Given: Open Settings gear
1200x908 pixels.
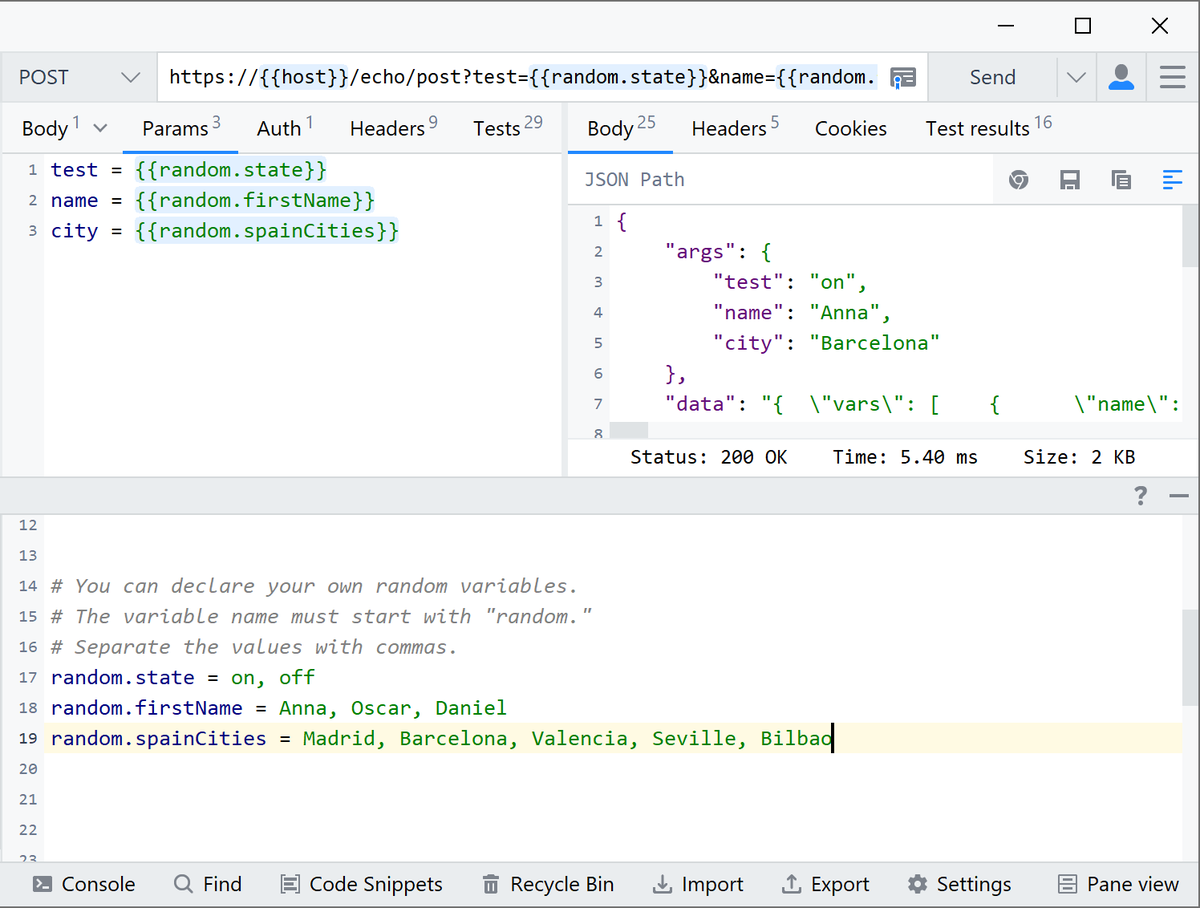Looking at the screenshot, I should [x=959, y=884].
